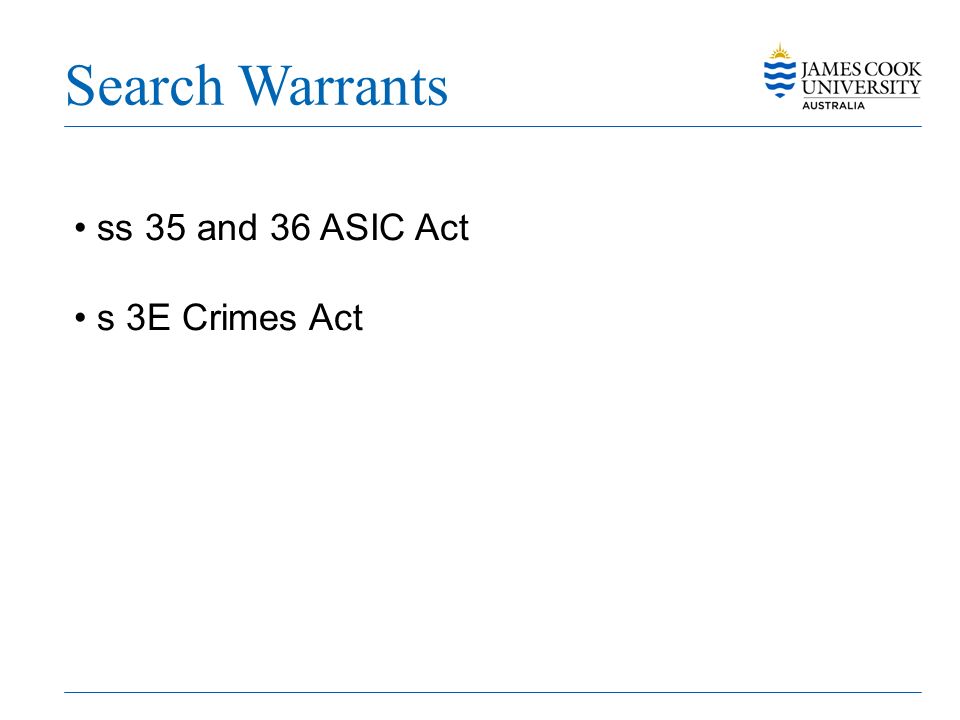Click the 'Search Warrants' slide title
The height and width of the screenshot is (720, 960).
click(257, 86)
